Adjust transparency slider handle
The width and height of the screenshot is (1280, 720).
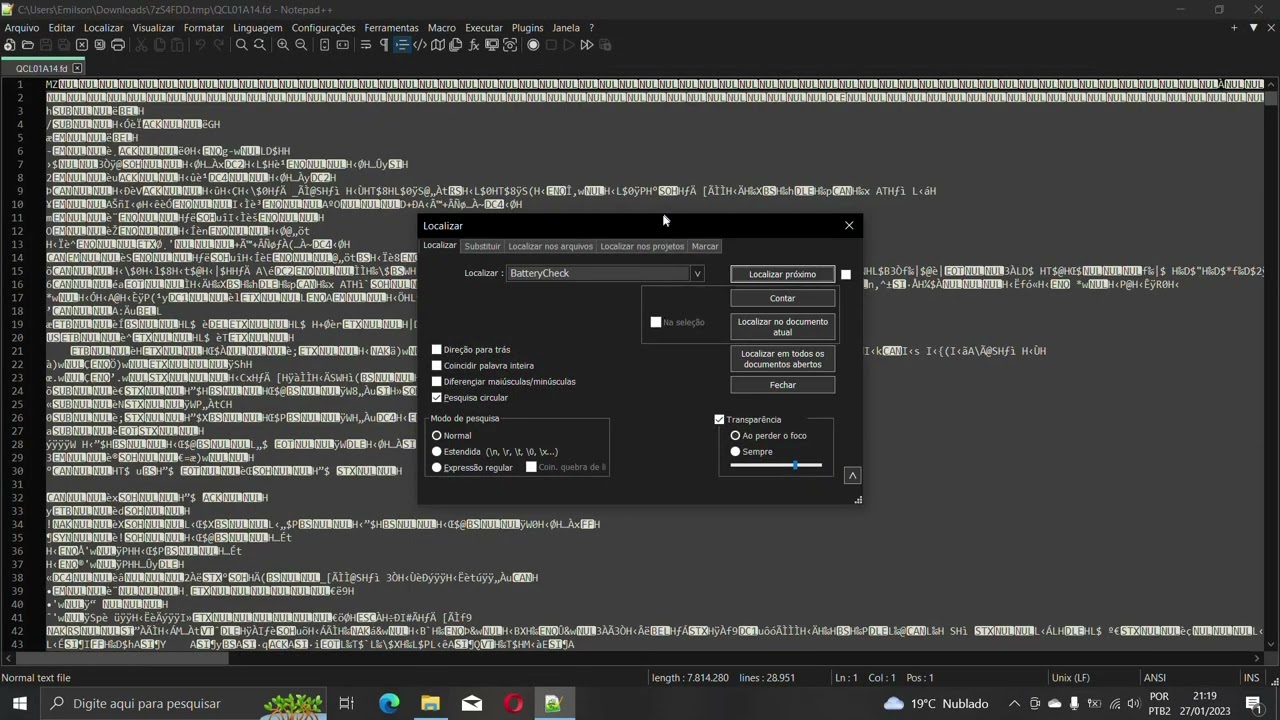795,465
